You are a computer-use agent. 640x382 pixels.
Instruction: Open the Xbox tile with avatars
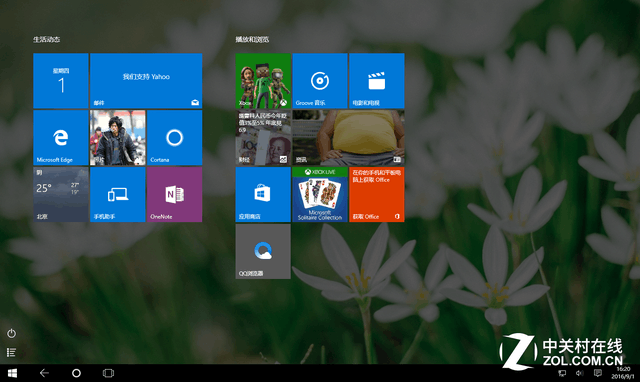[263, 81]
